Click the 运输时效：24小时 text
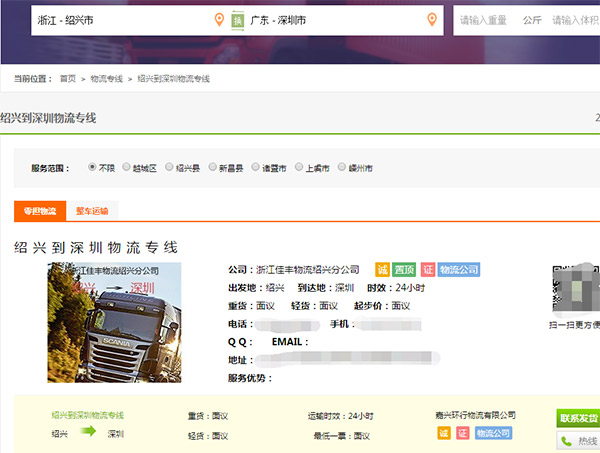The width and height of the screenshot is (600, 453). pyautogui.click(x=341, y=416)
